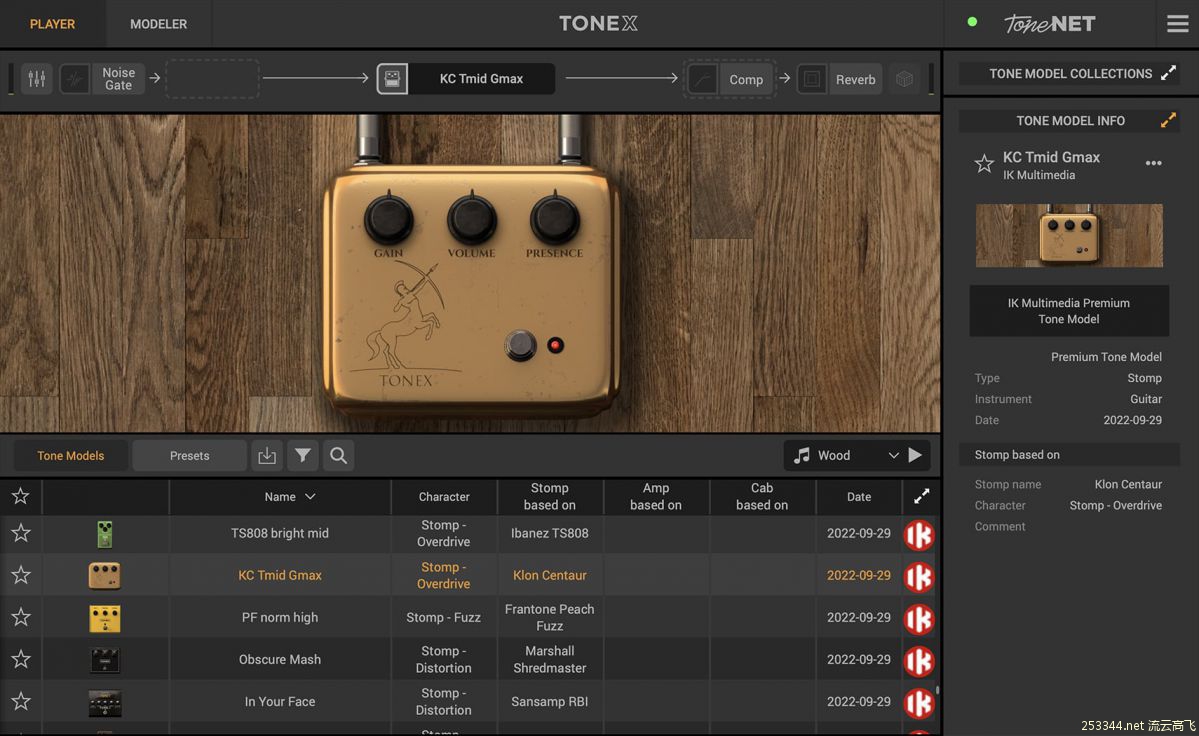Toggle the Comp effect icon
Image resolution: width=1199 pixels, height=736 pixels.
point(702,79)
